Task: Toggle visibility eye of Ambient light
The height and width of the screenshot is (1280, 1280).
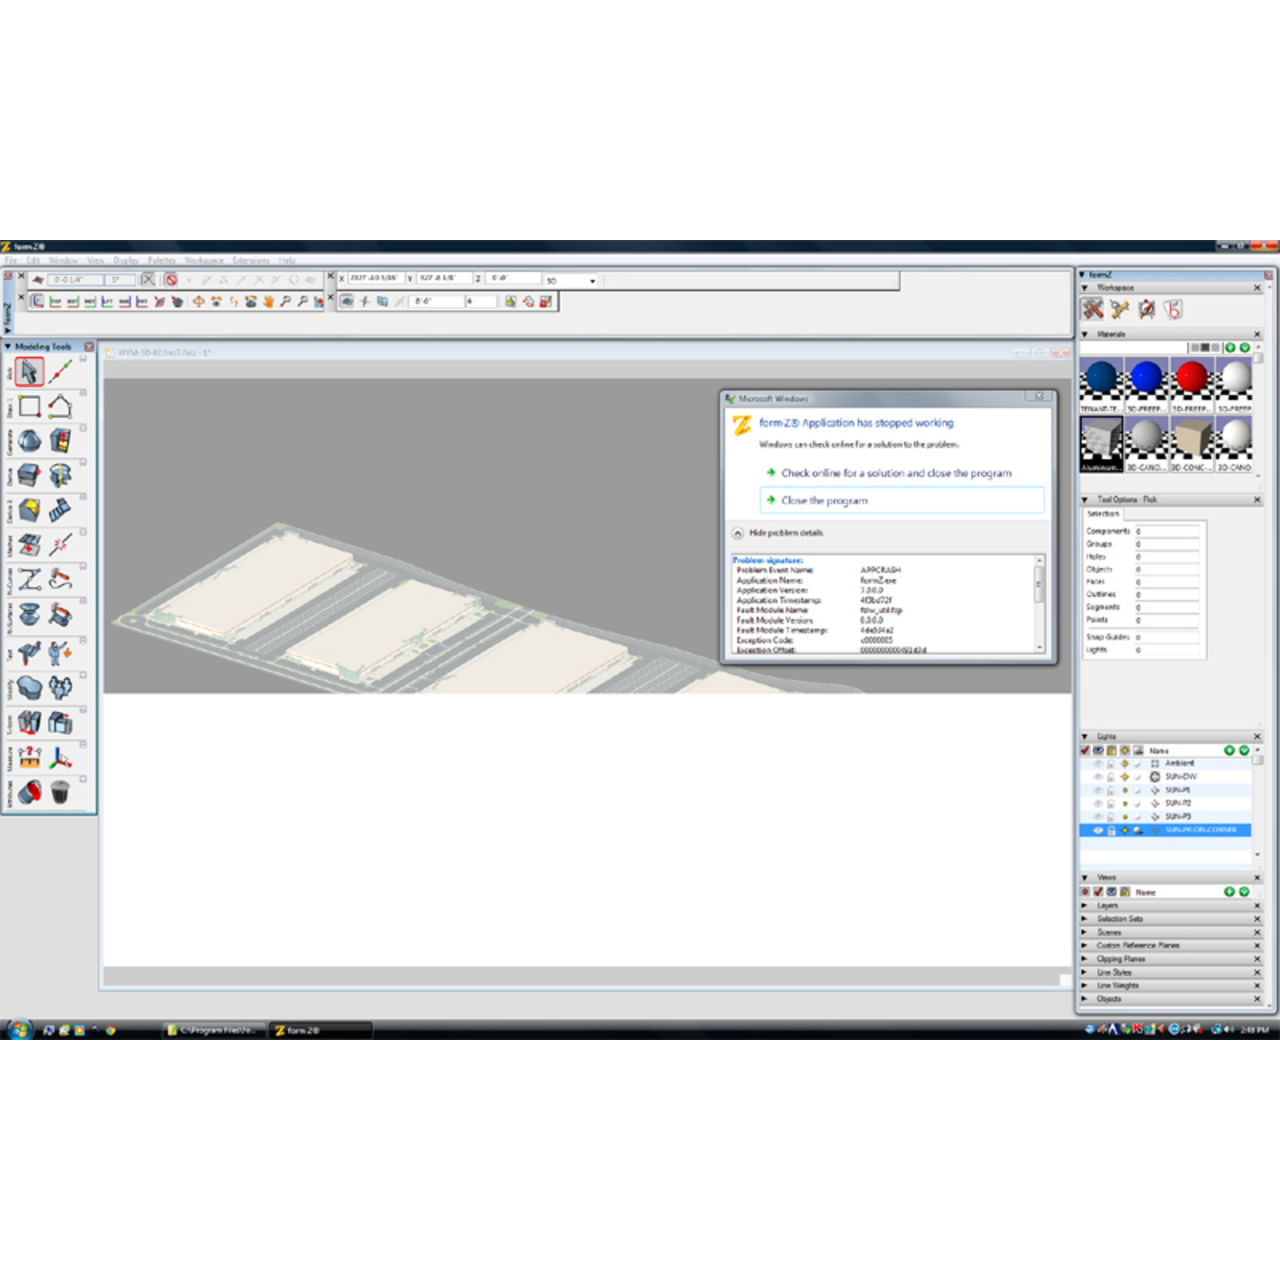Action: 1097,763
